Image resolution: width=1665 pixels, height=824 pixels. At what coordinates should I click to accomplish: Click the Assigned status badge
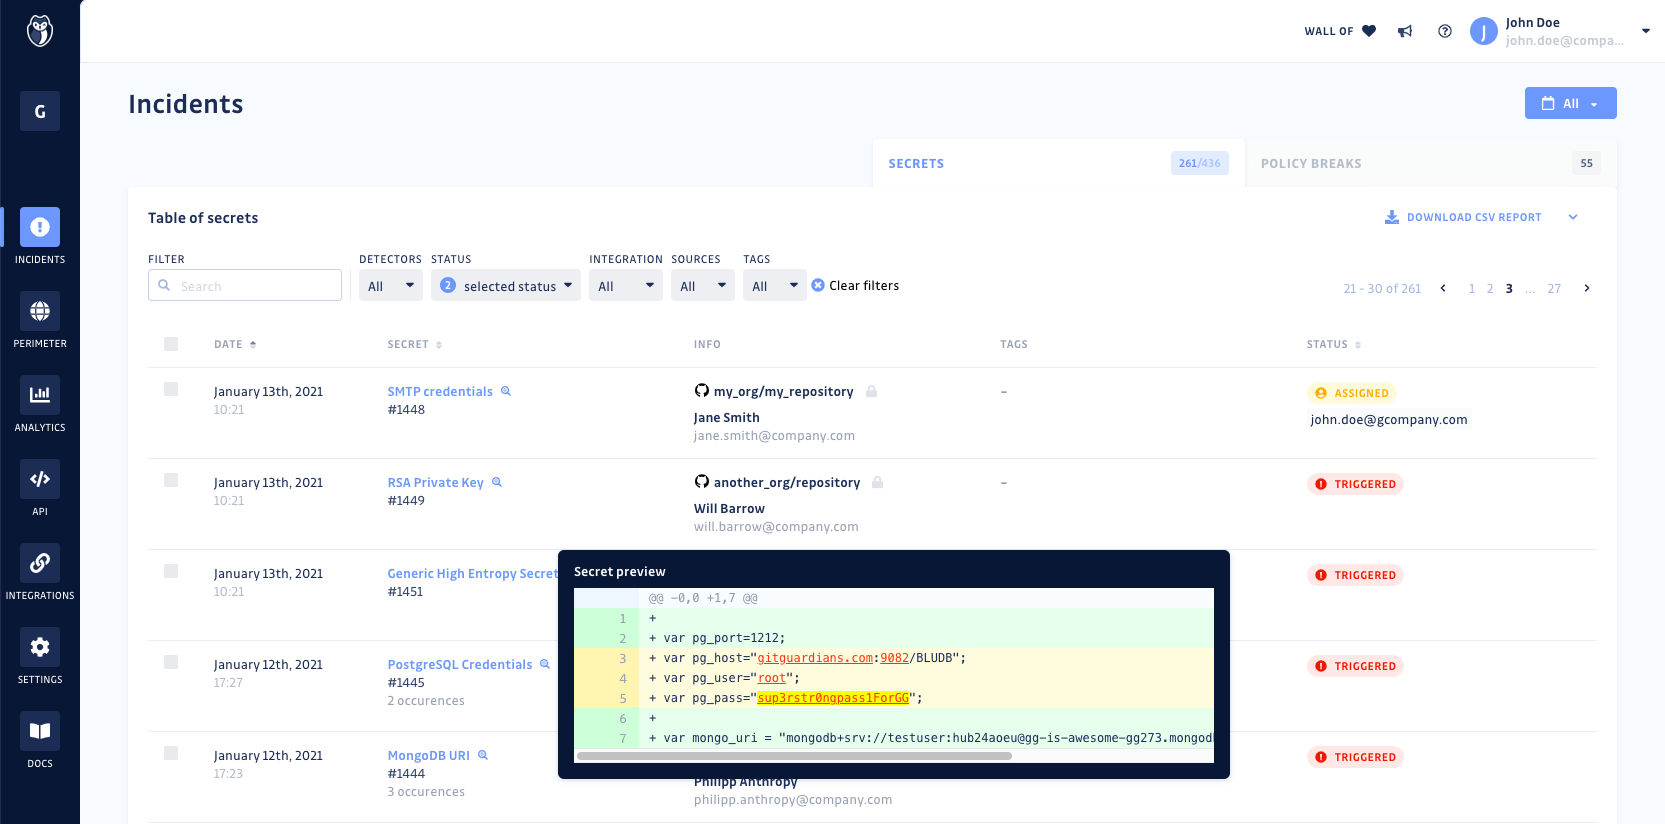click(x=1352, y=393)
